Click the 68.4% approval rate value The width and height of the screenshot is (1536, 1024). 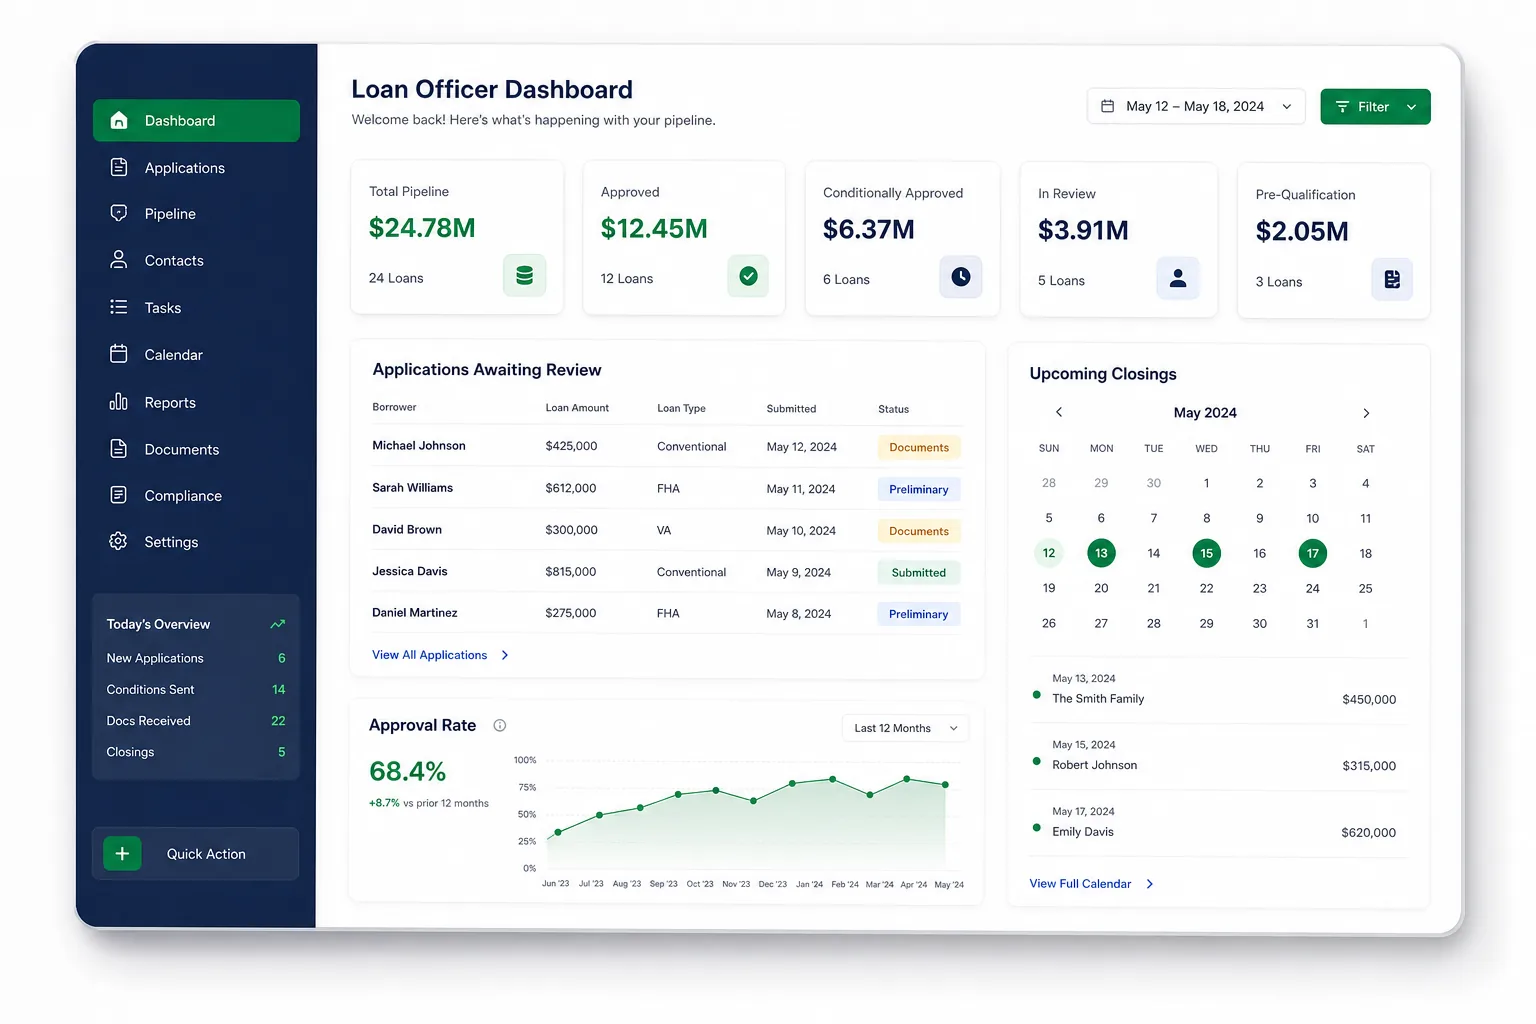click(x=407, y=771)
